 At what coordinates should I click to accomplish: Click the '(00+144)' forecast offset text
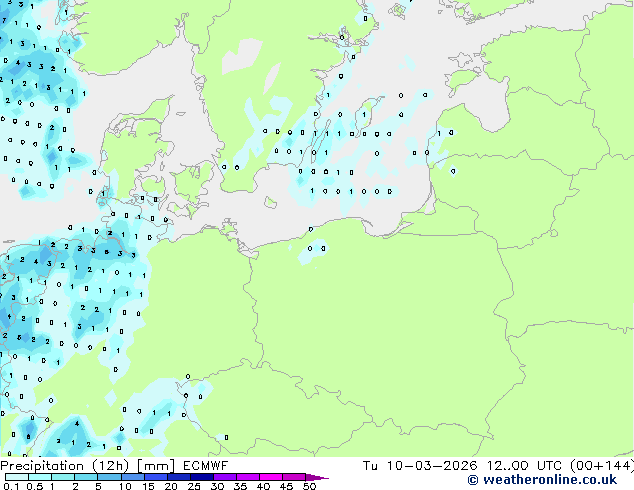click(x=602, y=466)
